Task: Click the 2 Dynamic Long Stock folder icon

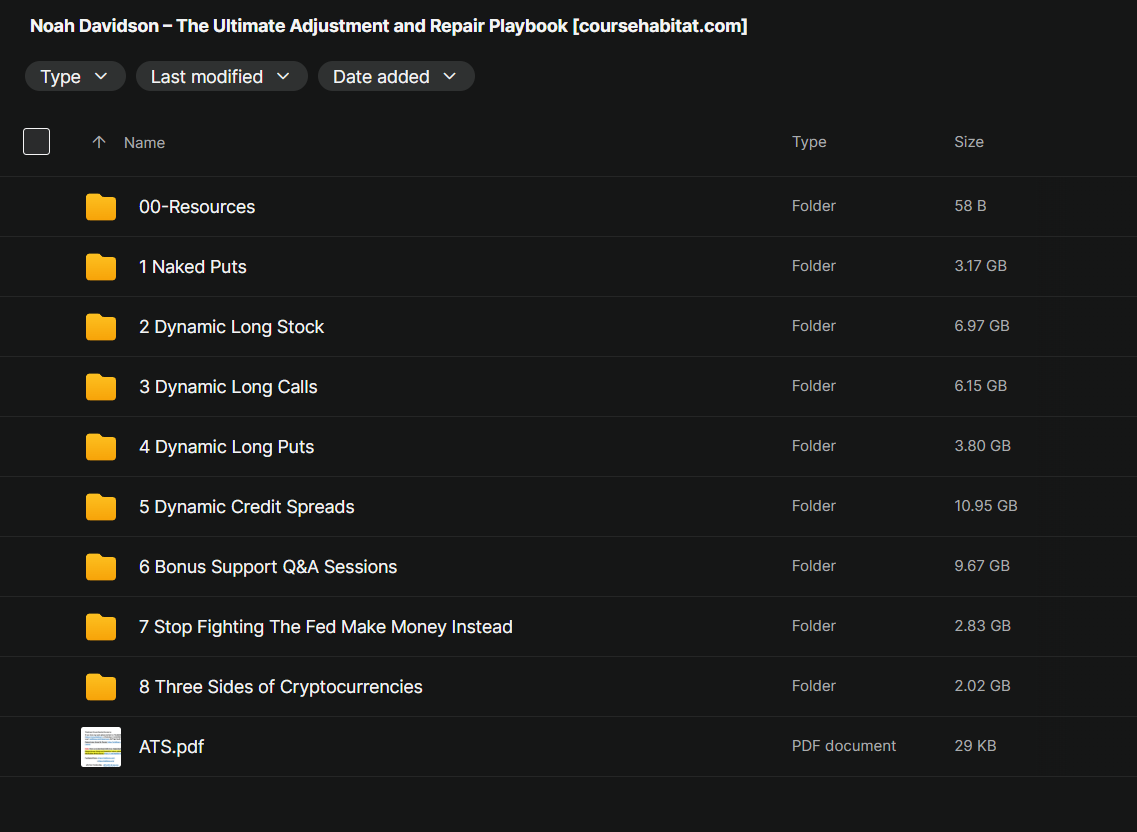Action: point(100,327)
